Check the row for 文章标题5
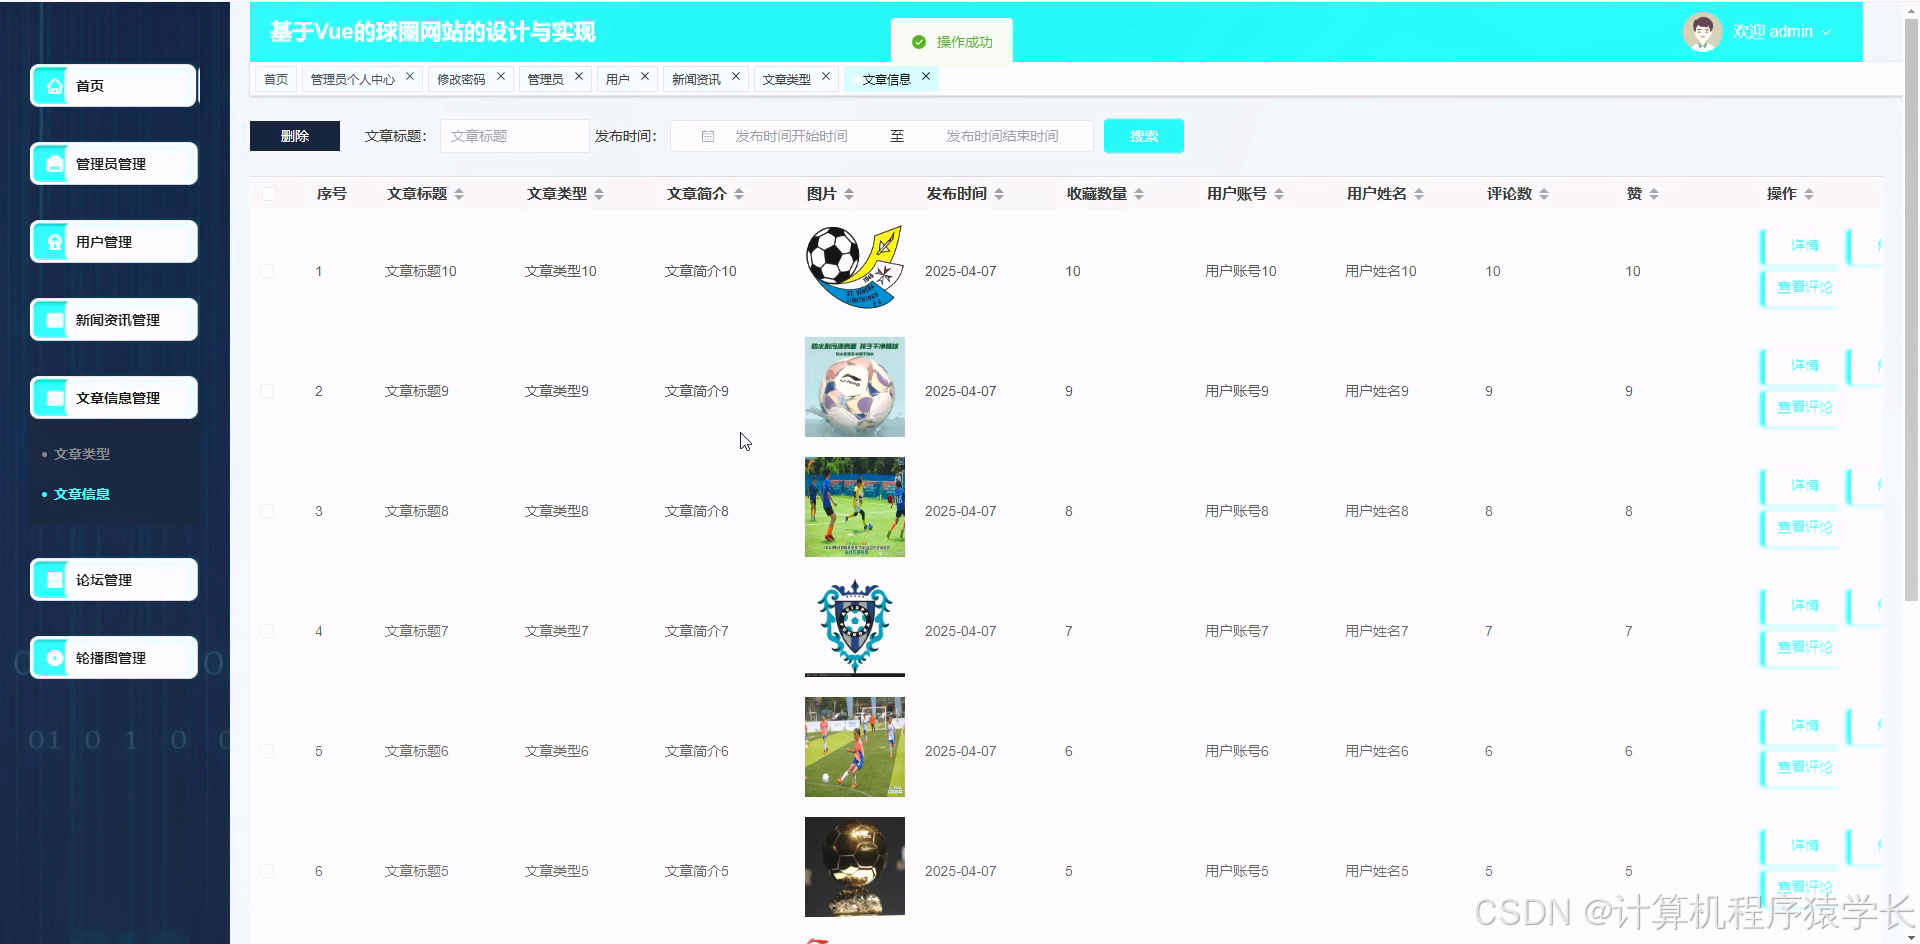1920x944 pixels. pyautogui.click(x=267, y=871)
